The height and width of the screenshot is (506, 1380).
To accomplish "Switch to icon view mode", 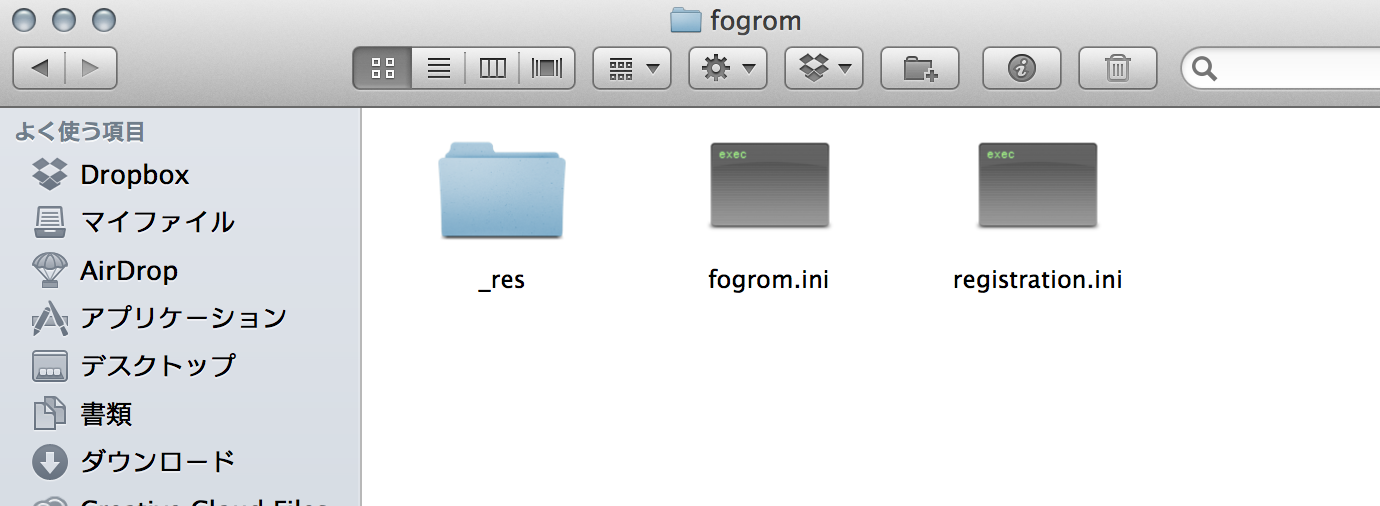I will tap(383, 68).
